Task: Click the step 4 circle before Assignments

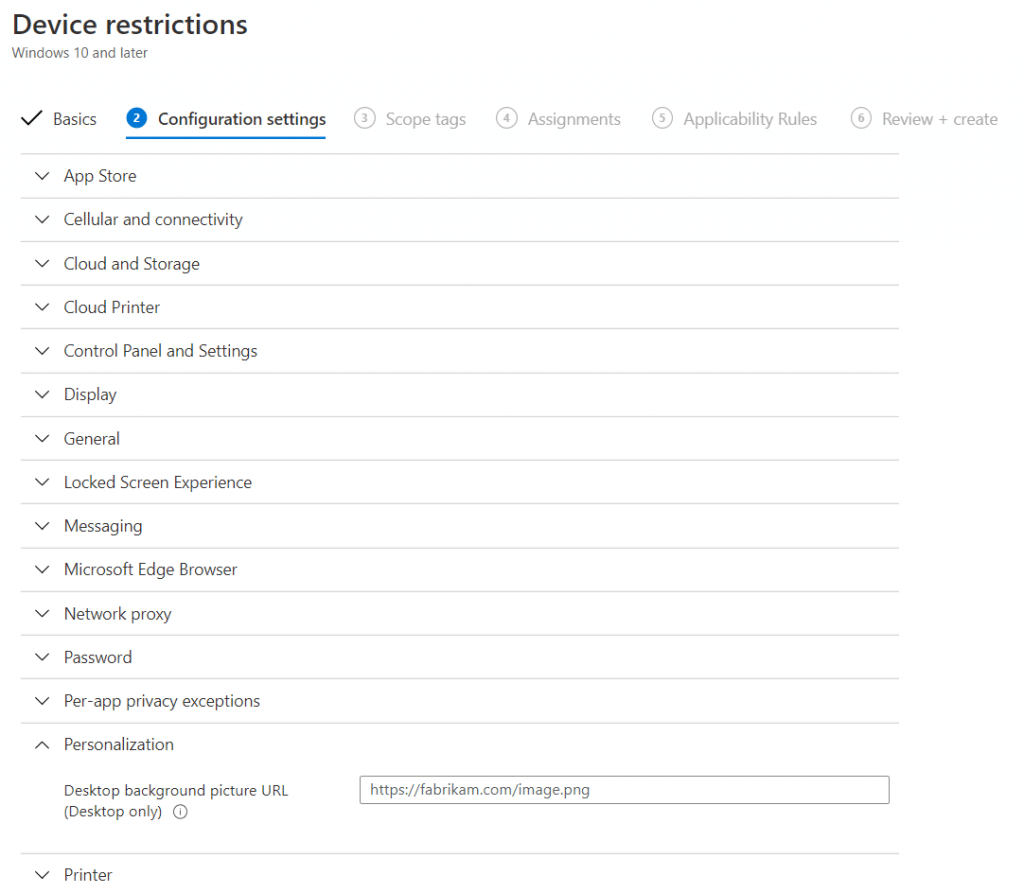Action: [507, 118]
